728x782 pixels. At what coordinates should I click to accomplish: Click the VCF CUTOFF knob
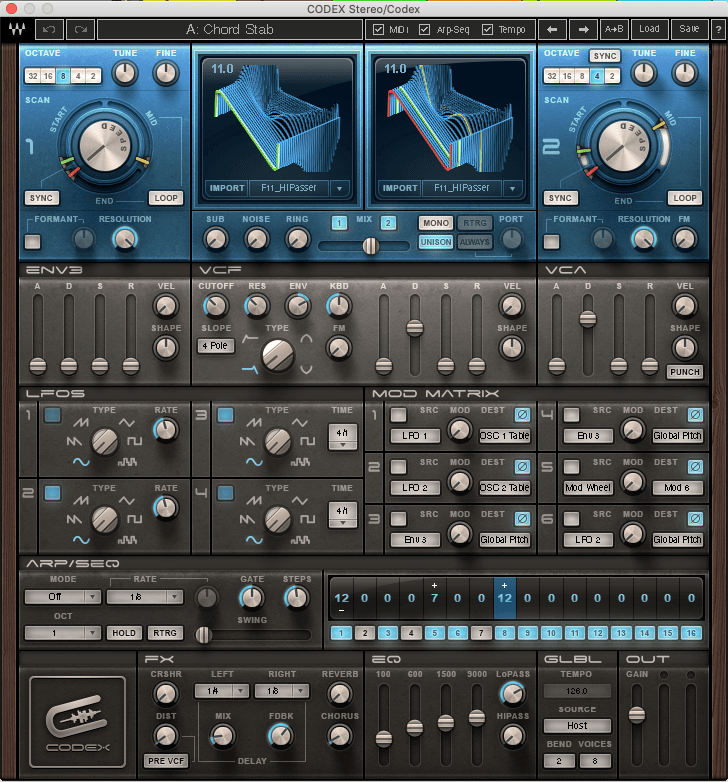tap(215, 306)
